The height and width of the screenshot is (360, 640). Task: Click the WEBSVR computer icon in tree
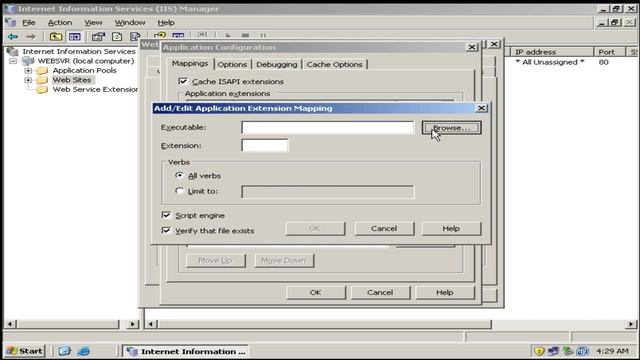tap(28, 61)
